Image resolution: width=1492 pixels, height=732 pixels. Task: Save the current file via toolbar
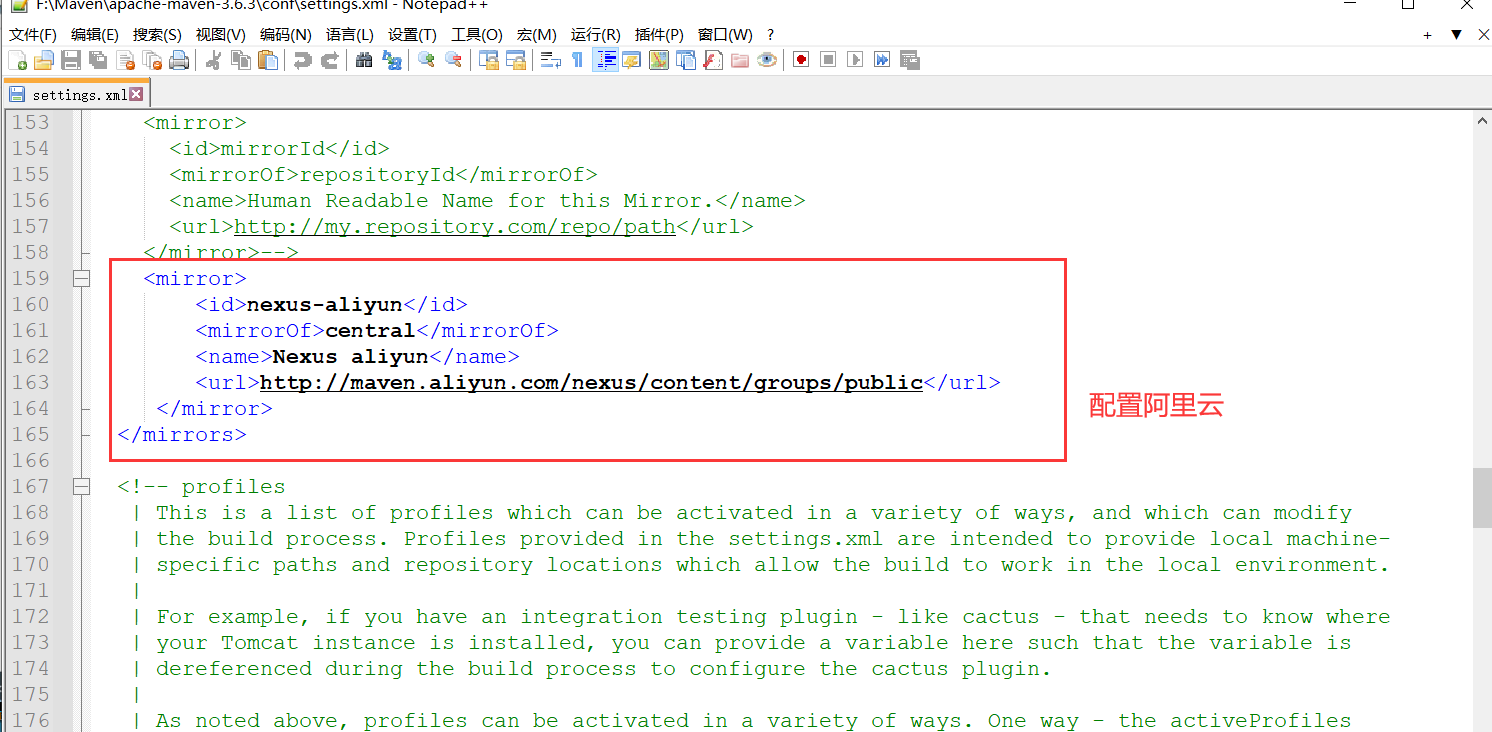pos(71,61)
